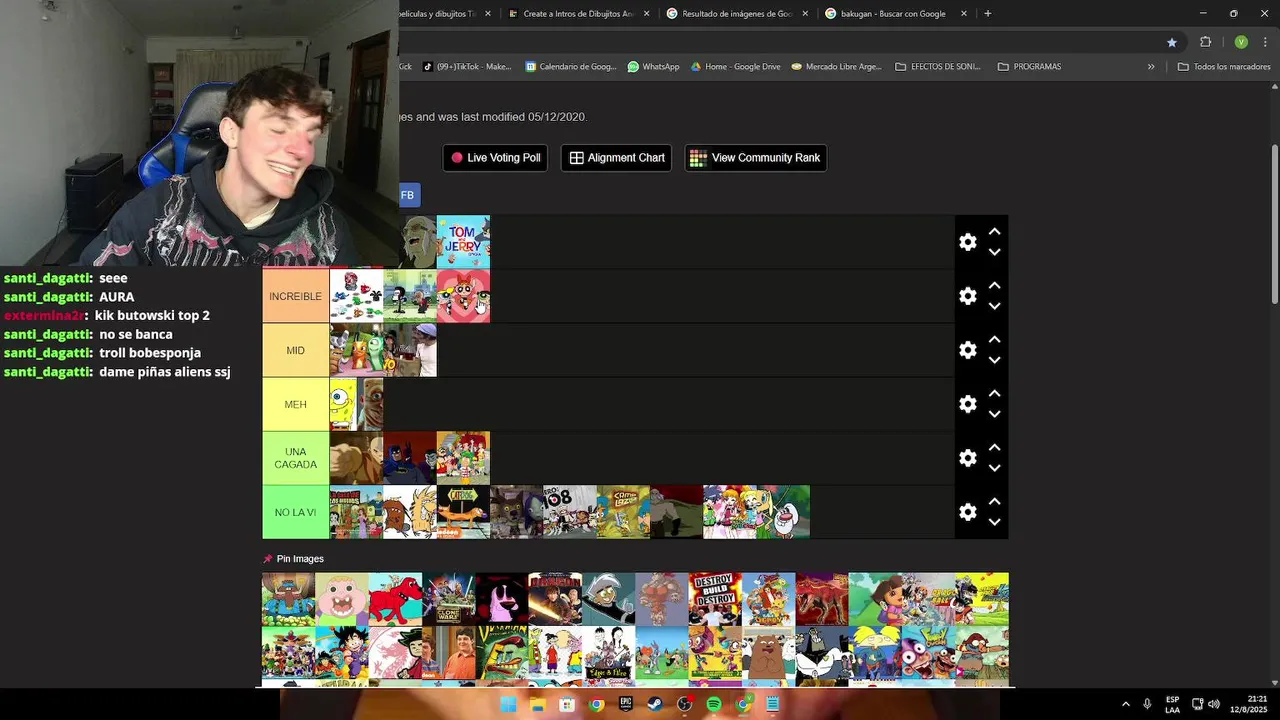Image resolution: width=1280 pixels, height=720 pixels.
Task: Switch to Create a Intros de Dibujitos tab
Action: (580, 14)
